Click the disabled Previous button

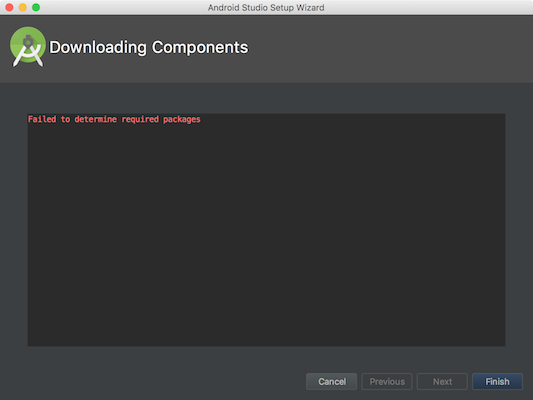[x=387, y=382]
